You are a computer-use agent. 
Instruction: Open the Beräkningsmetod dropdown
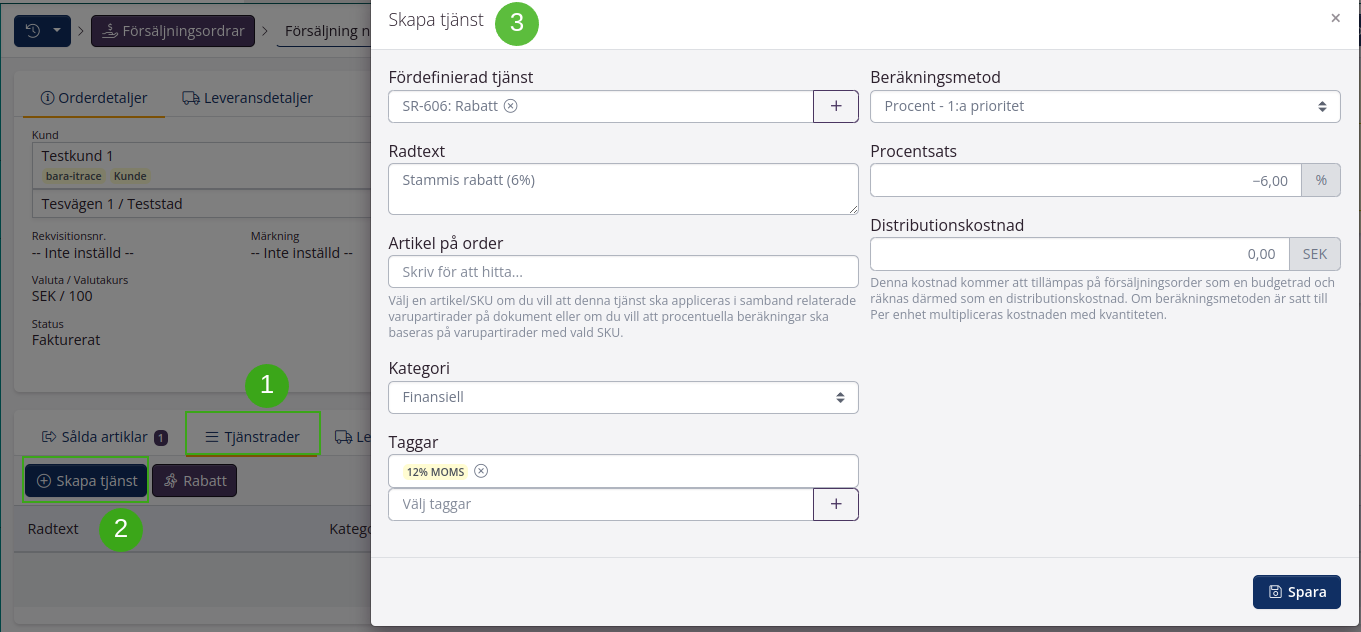tap(1105, 106)
